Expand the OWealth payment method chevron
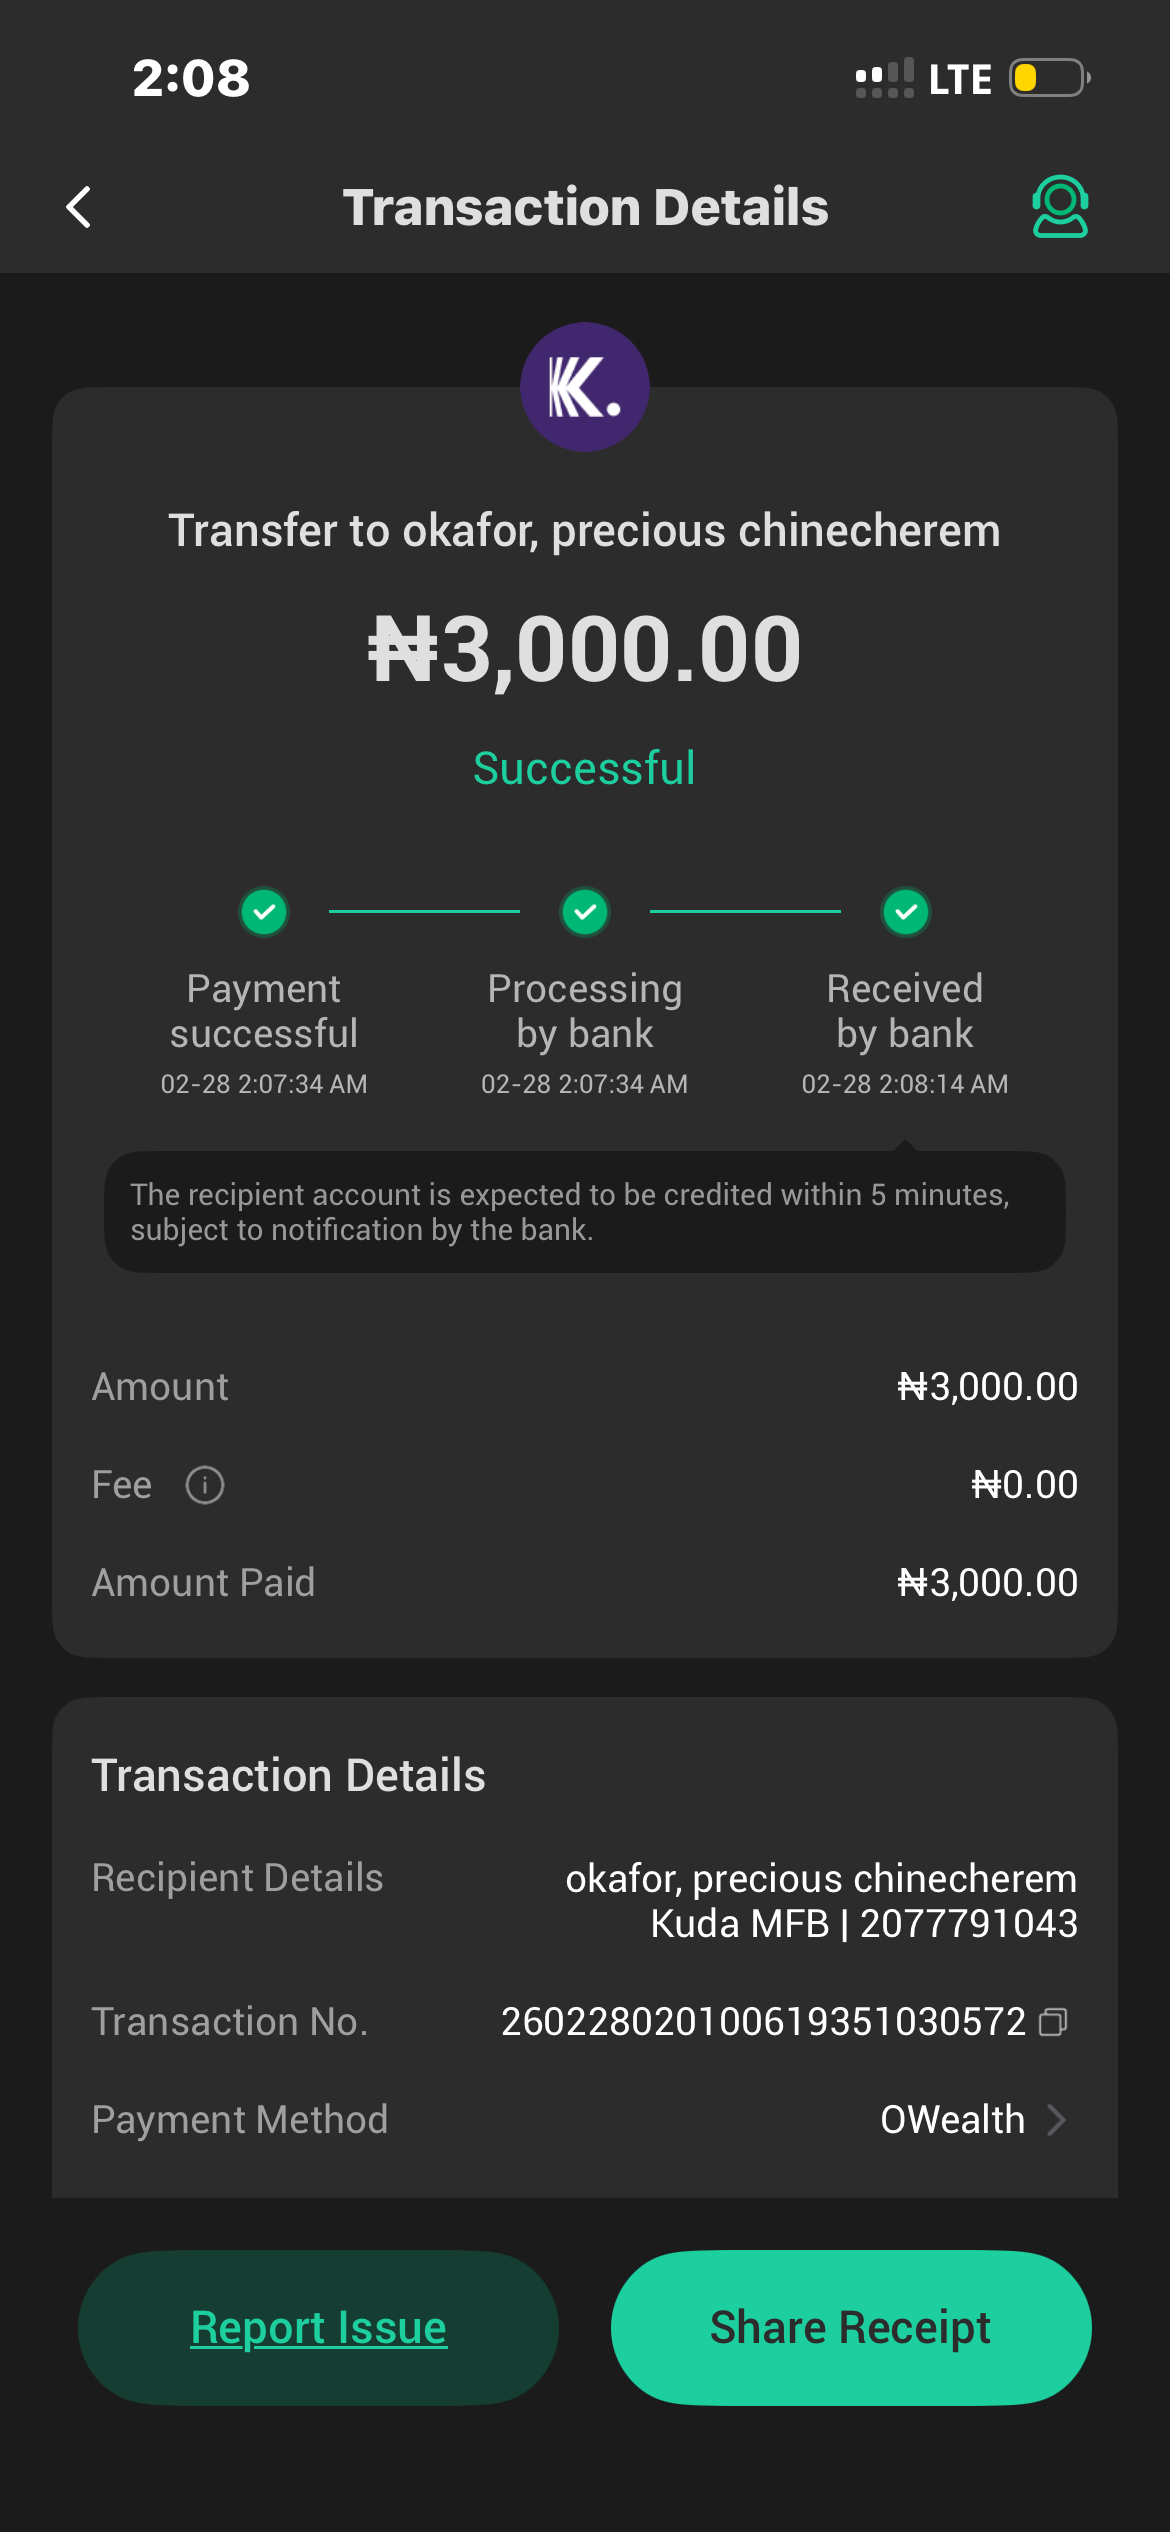Viewport: 1170px width, 2532px height. [1056, 2120]
